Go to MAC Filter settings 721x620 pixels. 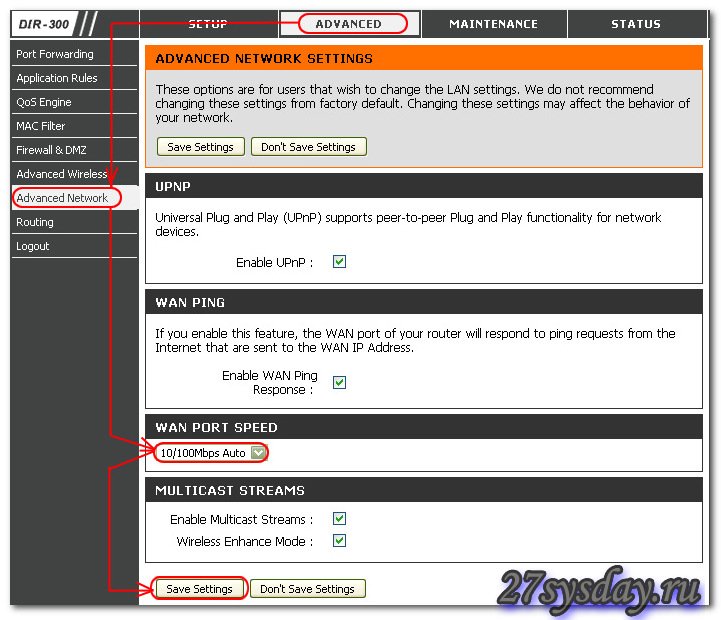pos(74,126)
